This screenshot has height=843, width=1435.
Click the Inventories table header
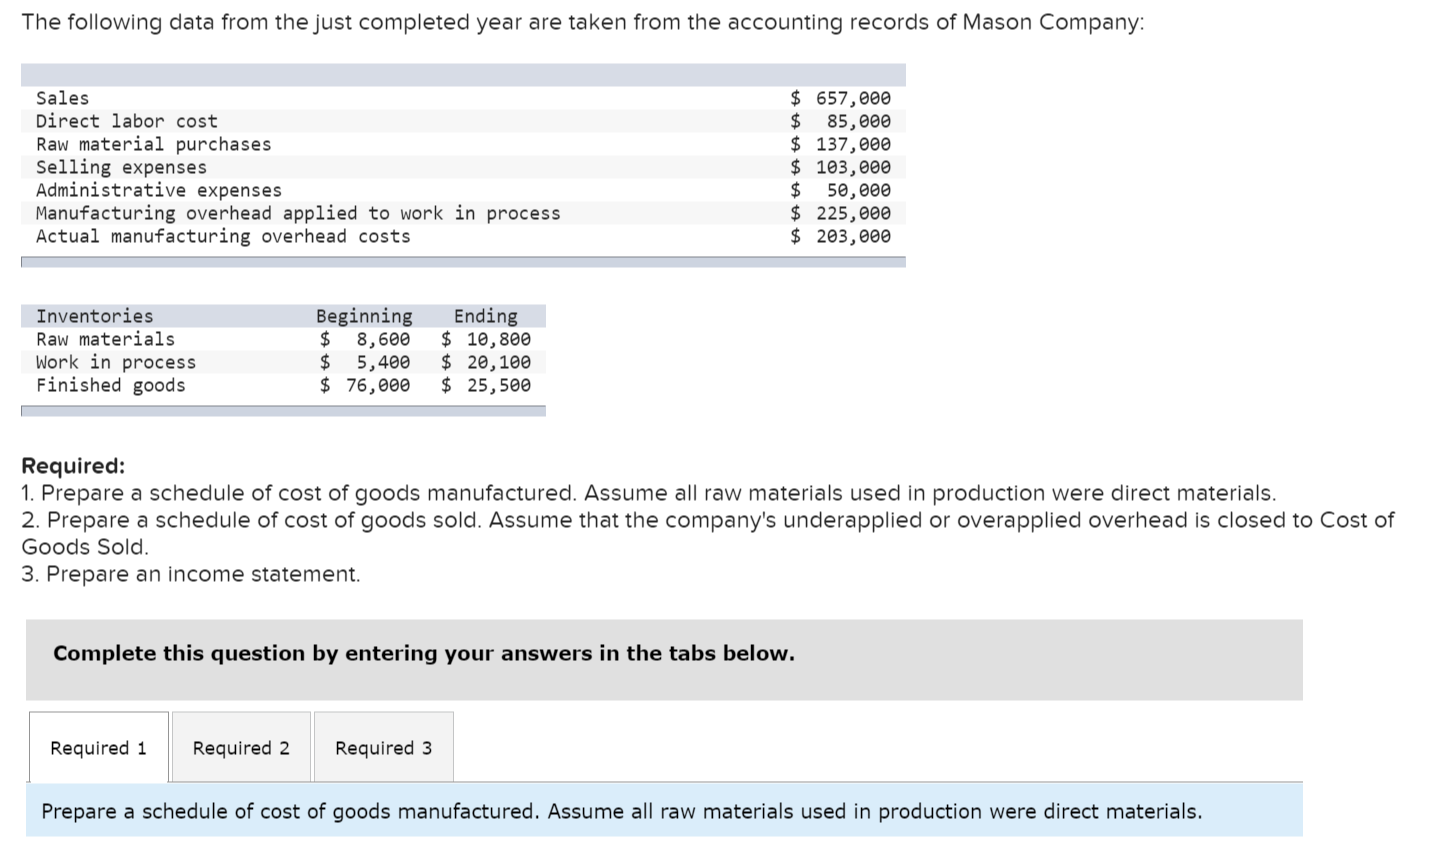click(93, 315)
